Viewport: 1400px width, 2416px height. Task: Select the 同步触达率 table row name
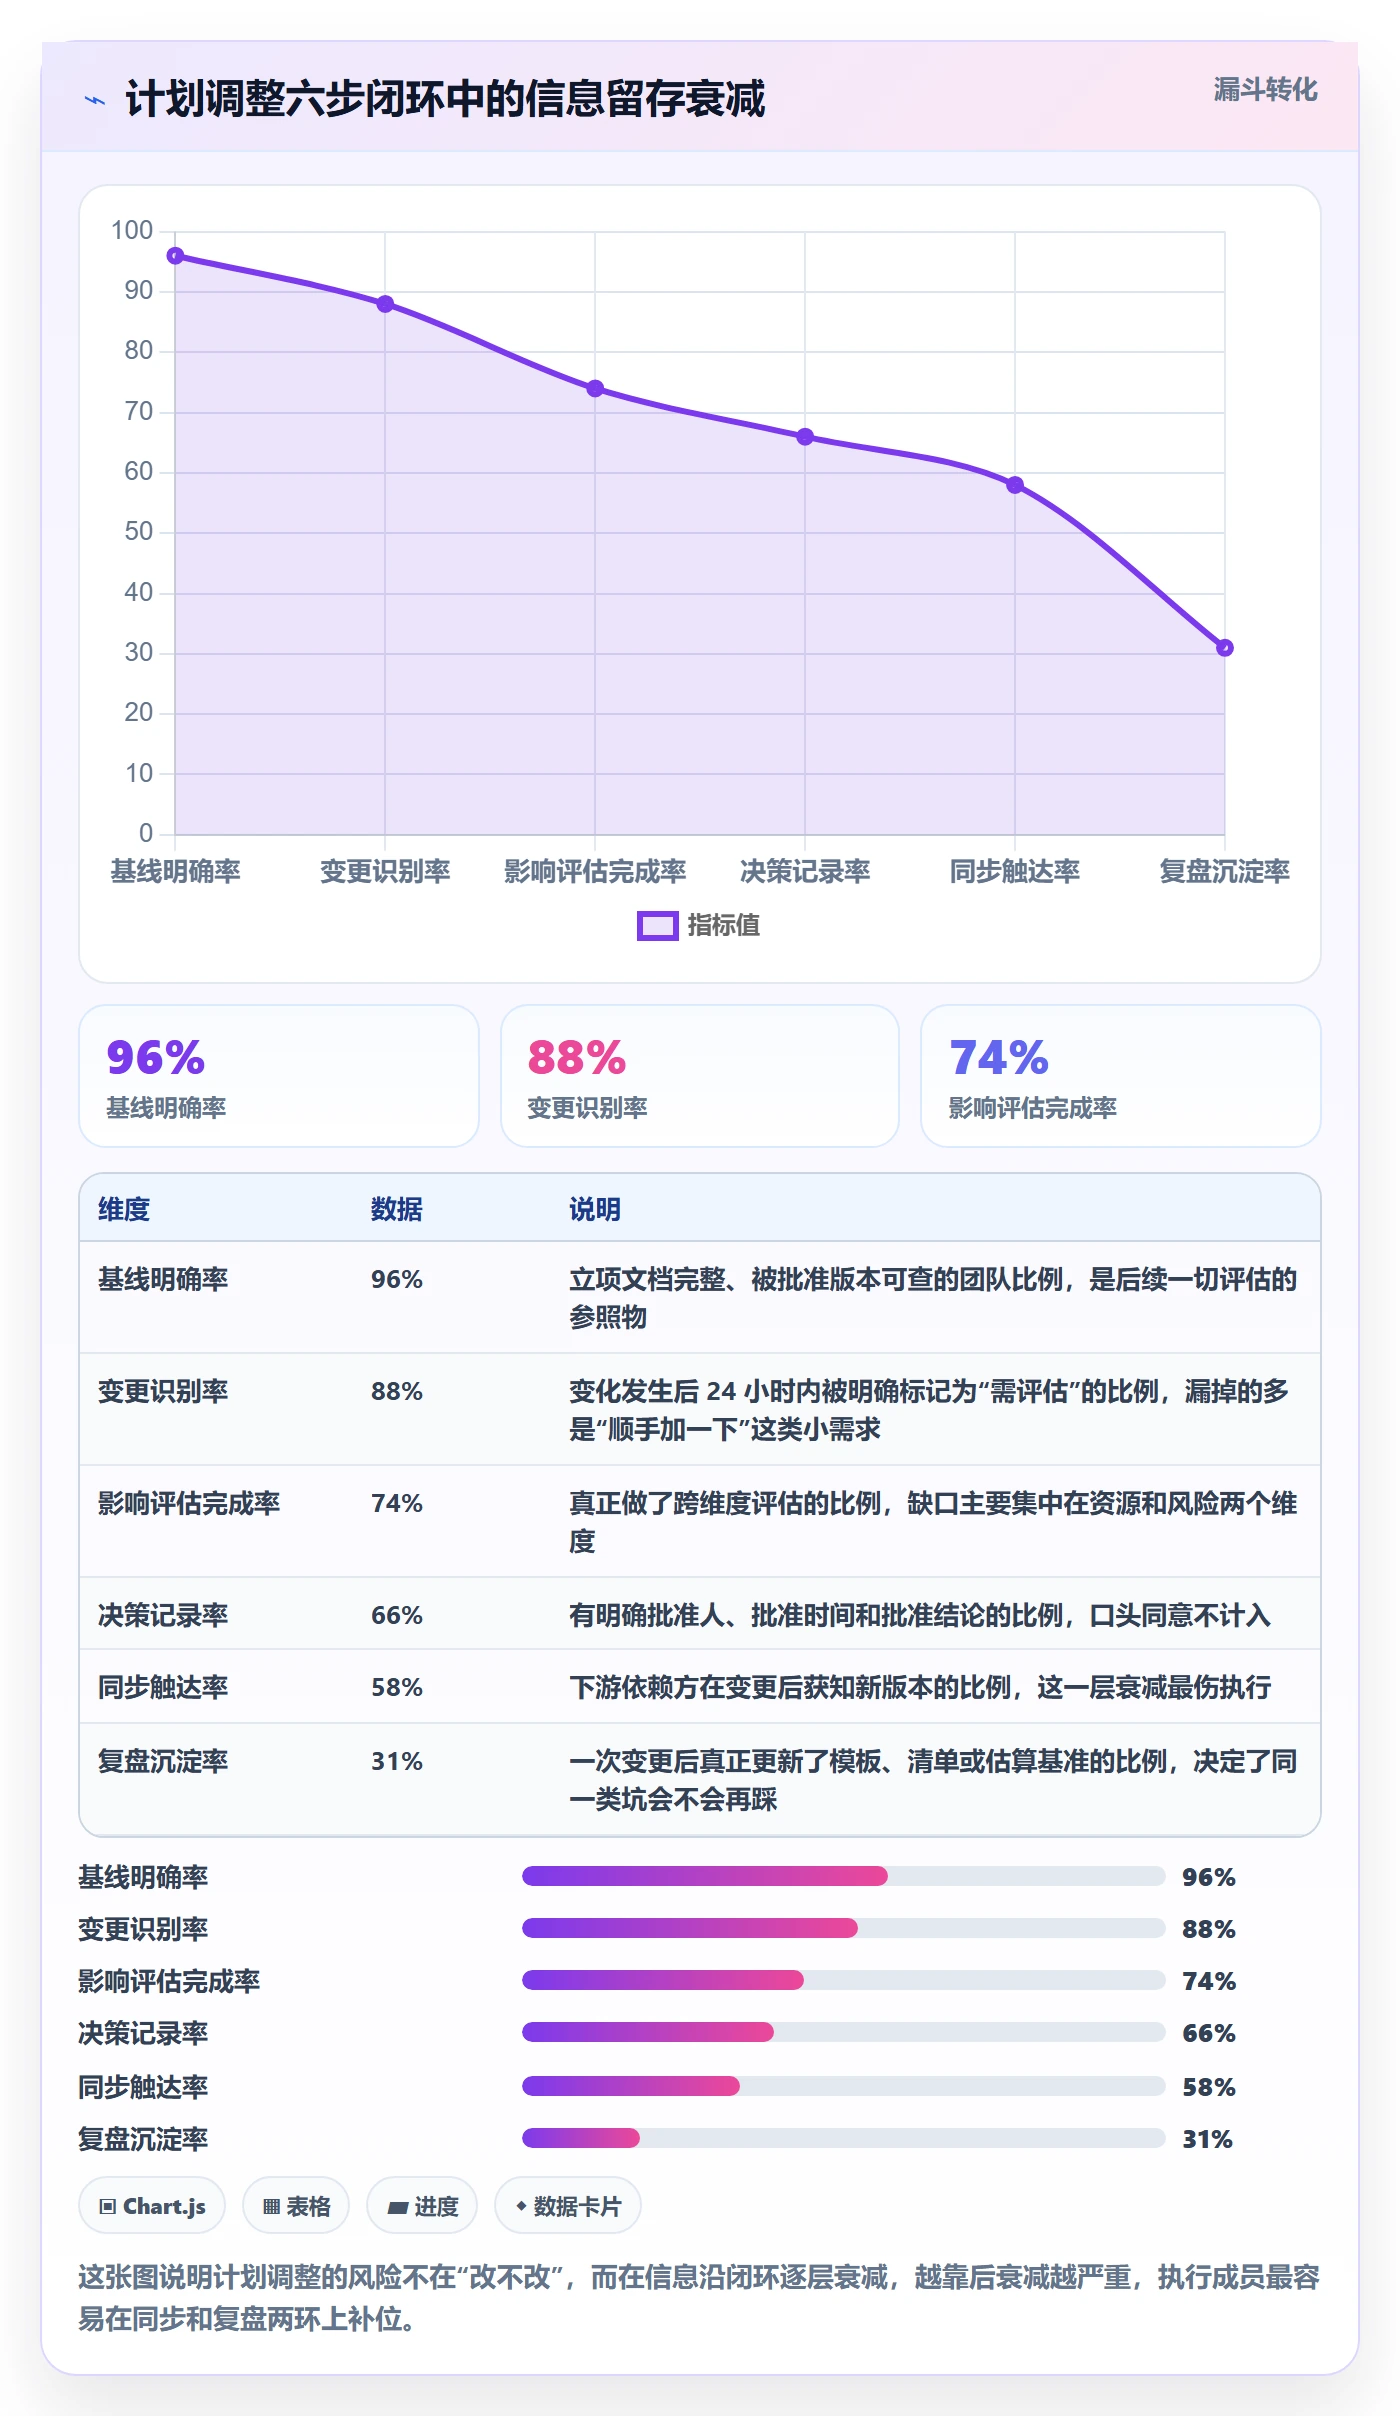(x=163, y=1687)
